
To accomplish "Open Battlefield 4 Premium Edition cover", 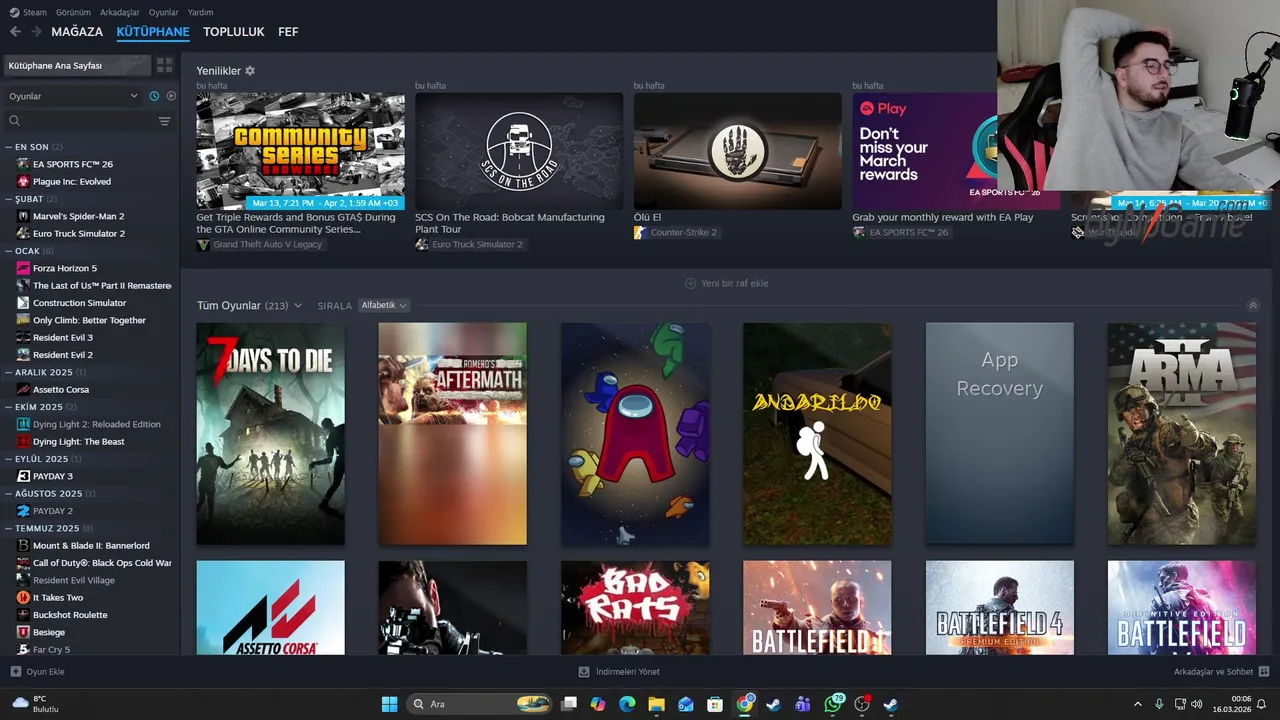I will click(999, 608).
